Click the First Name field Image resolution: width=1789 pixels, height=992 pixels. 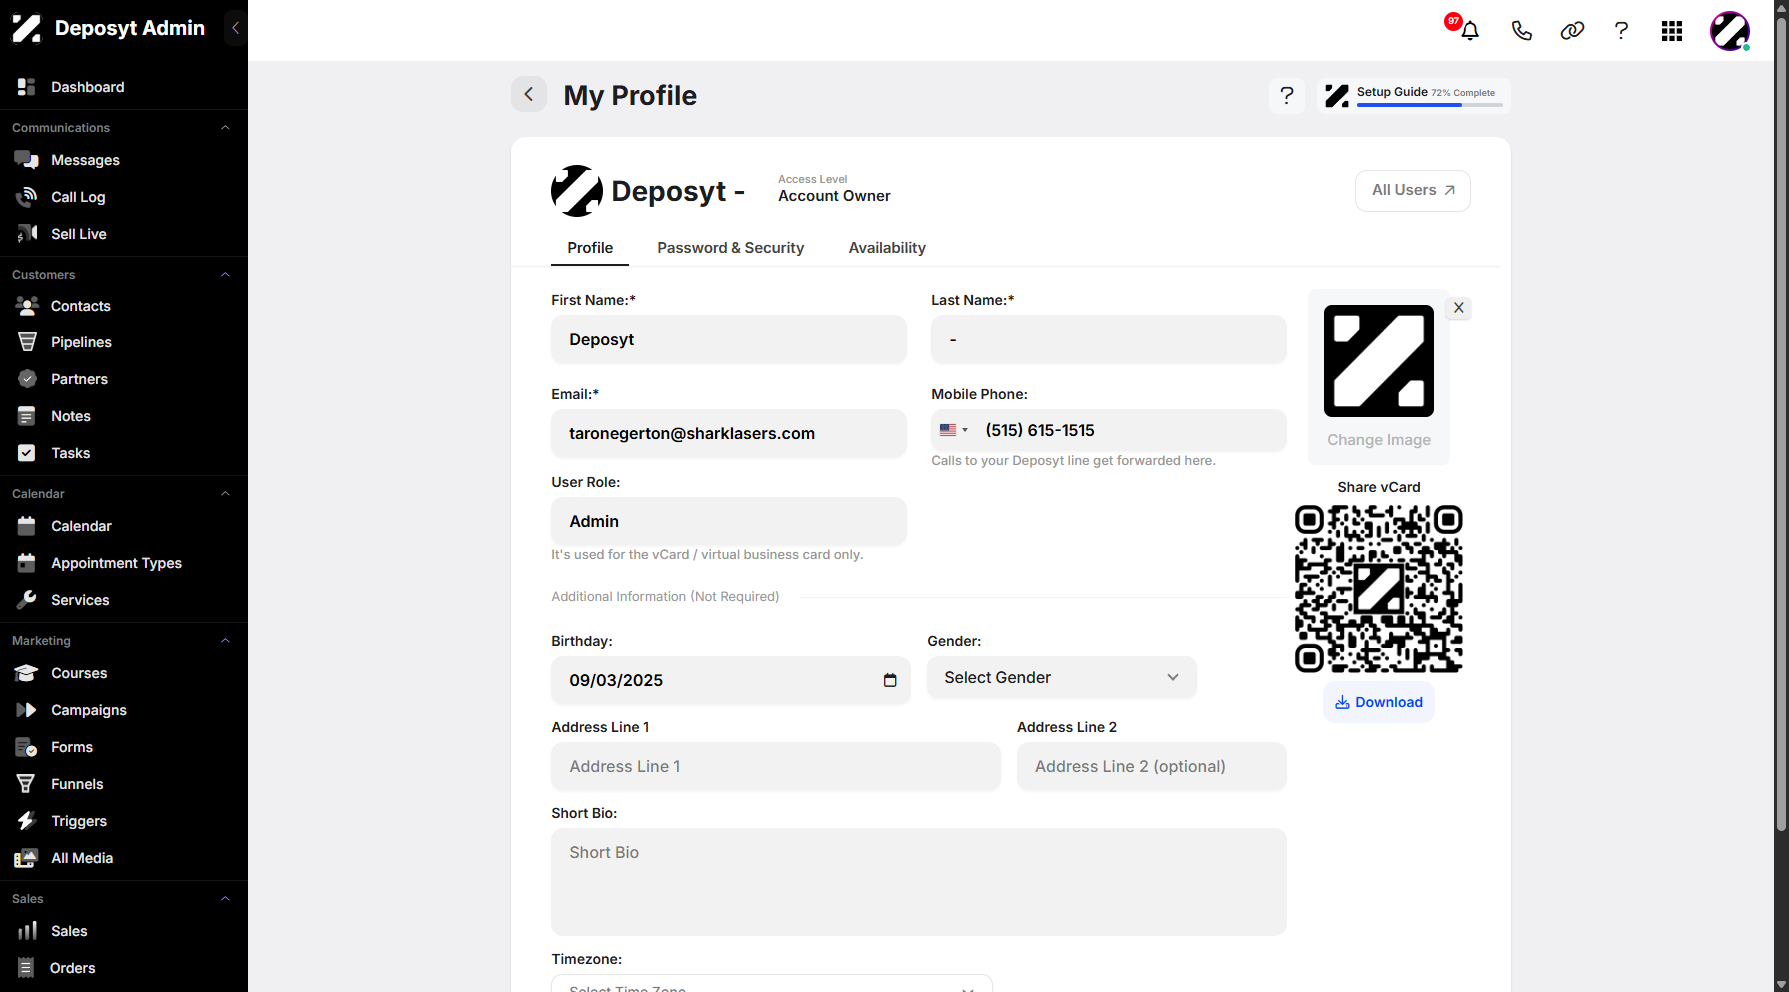click(729, 340)
